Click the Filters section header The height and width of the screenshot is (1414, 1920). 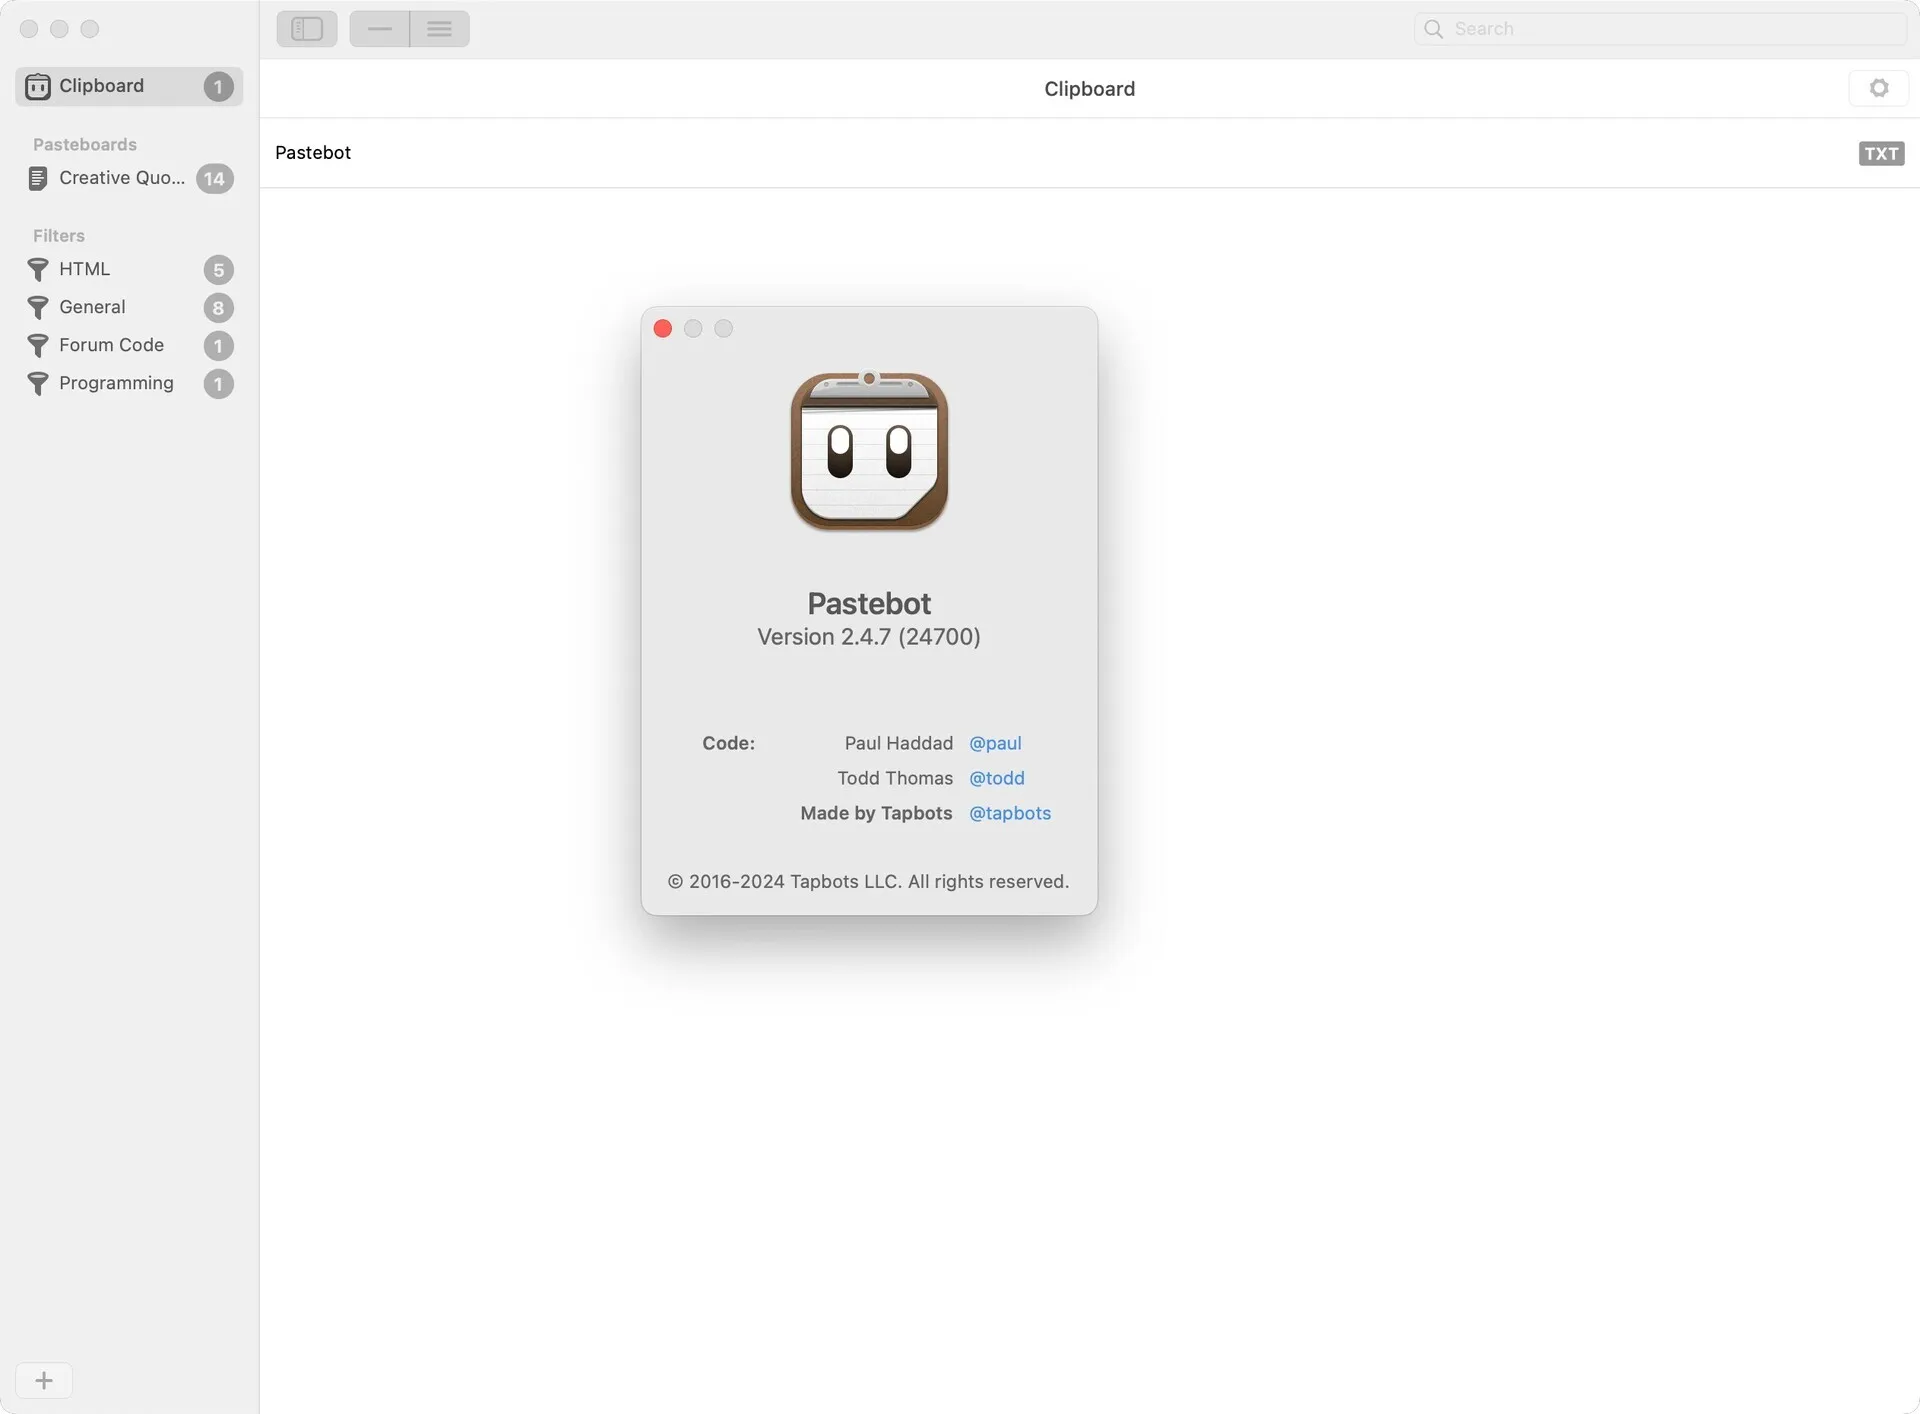pos(59,236)
